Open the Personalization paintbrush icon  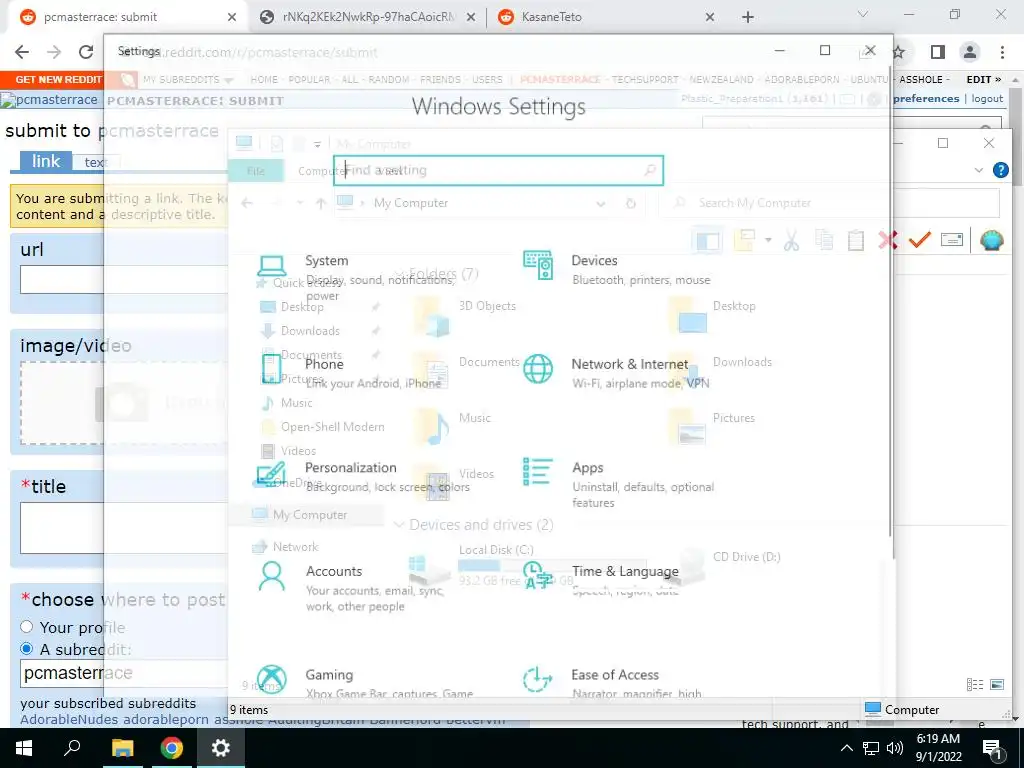pos(272,473)
